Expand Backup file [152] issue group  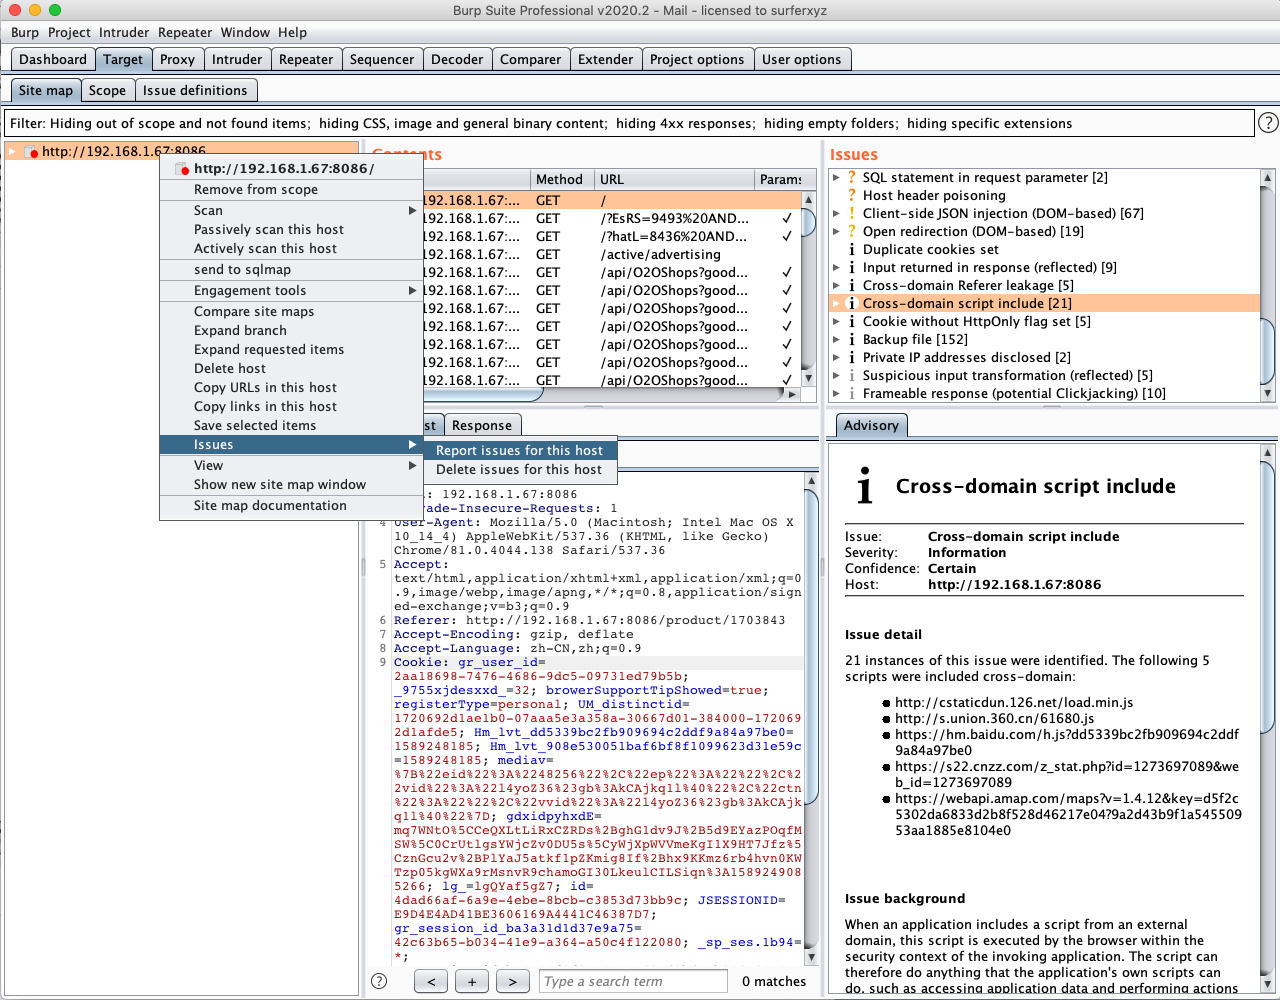coord(836,339)
